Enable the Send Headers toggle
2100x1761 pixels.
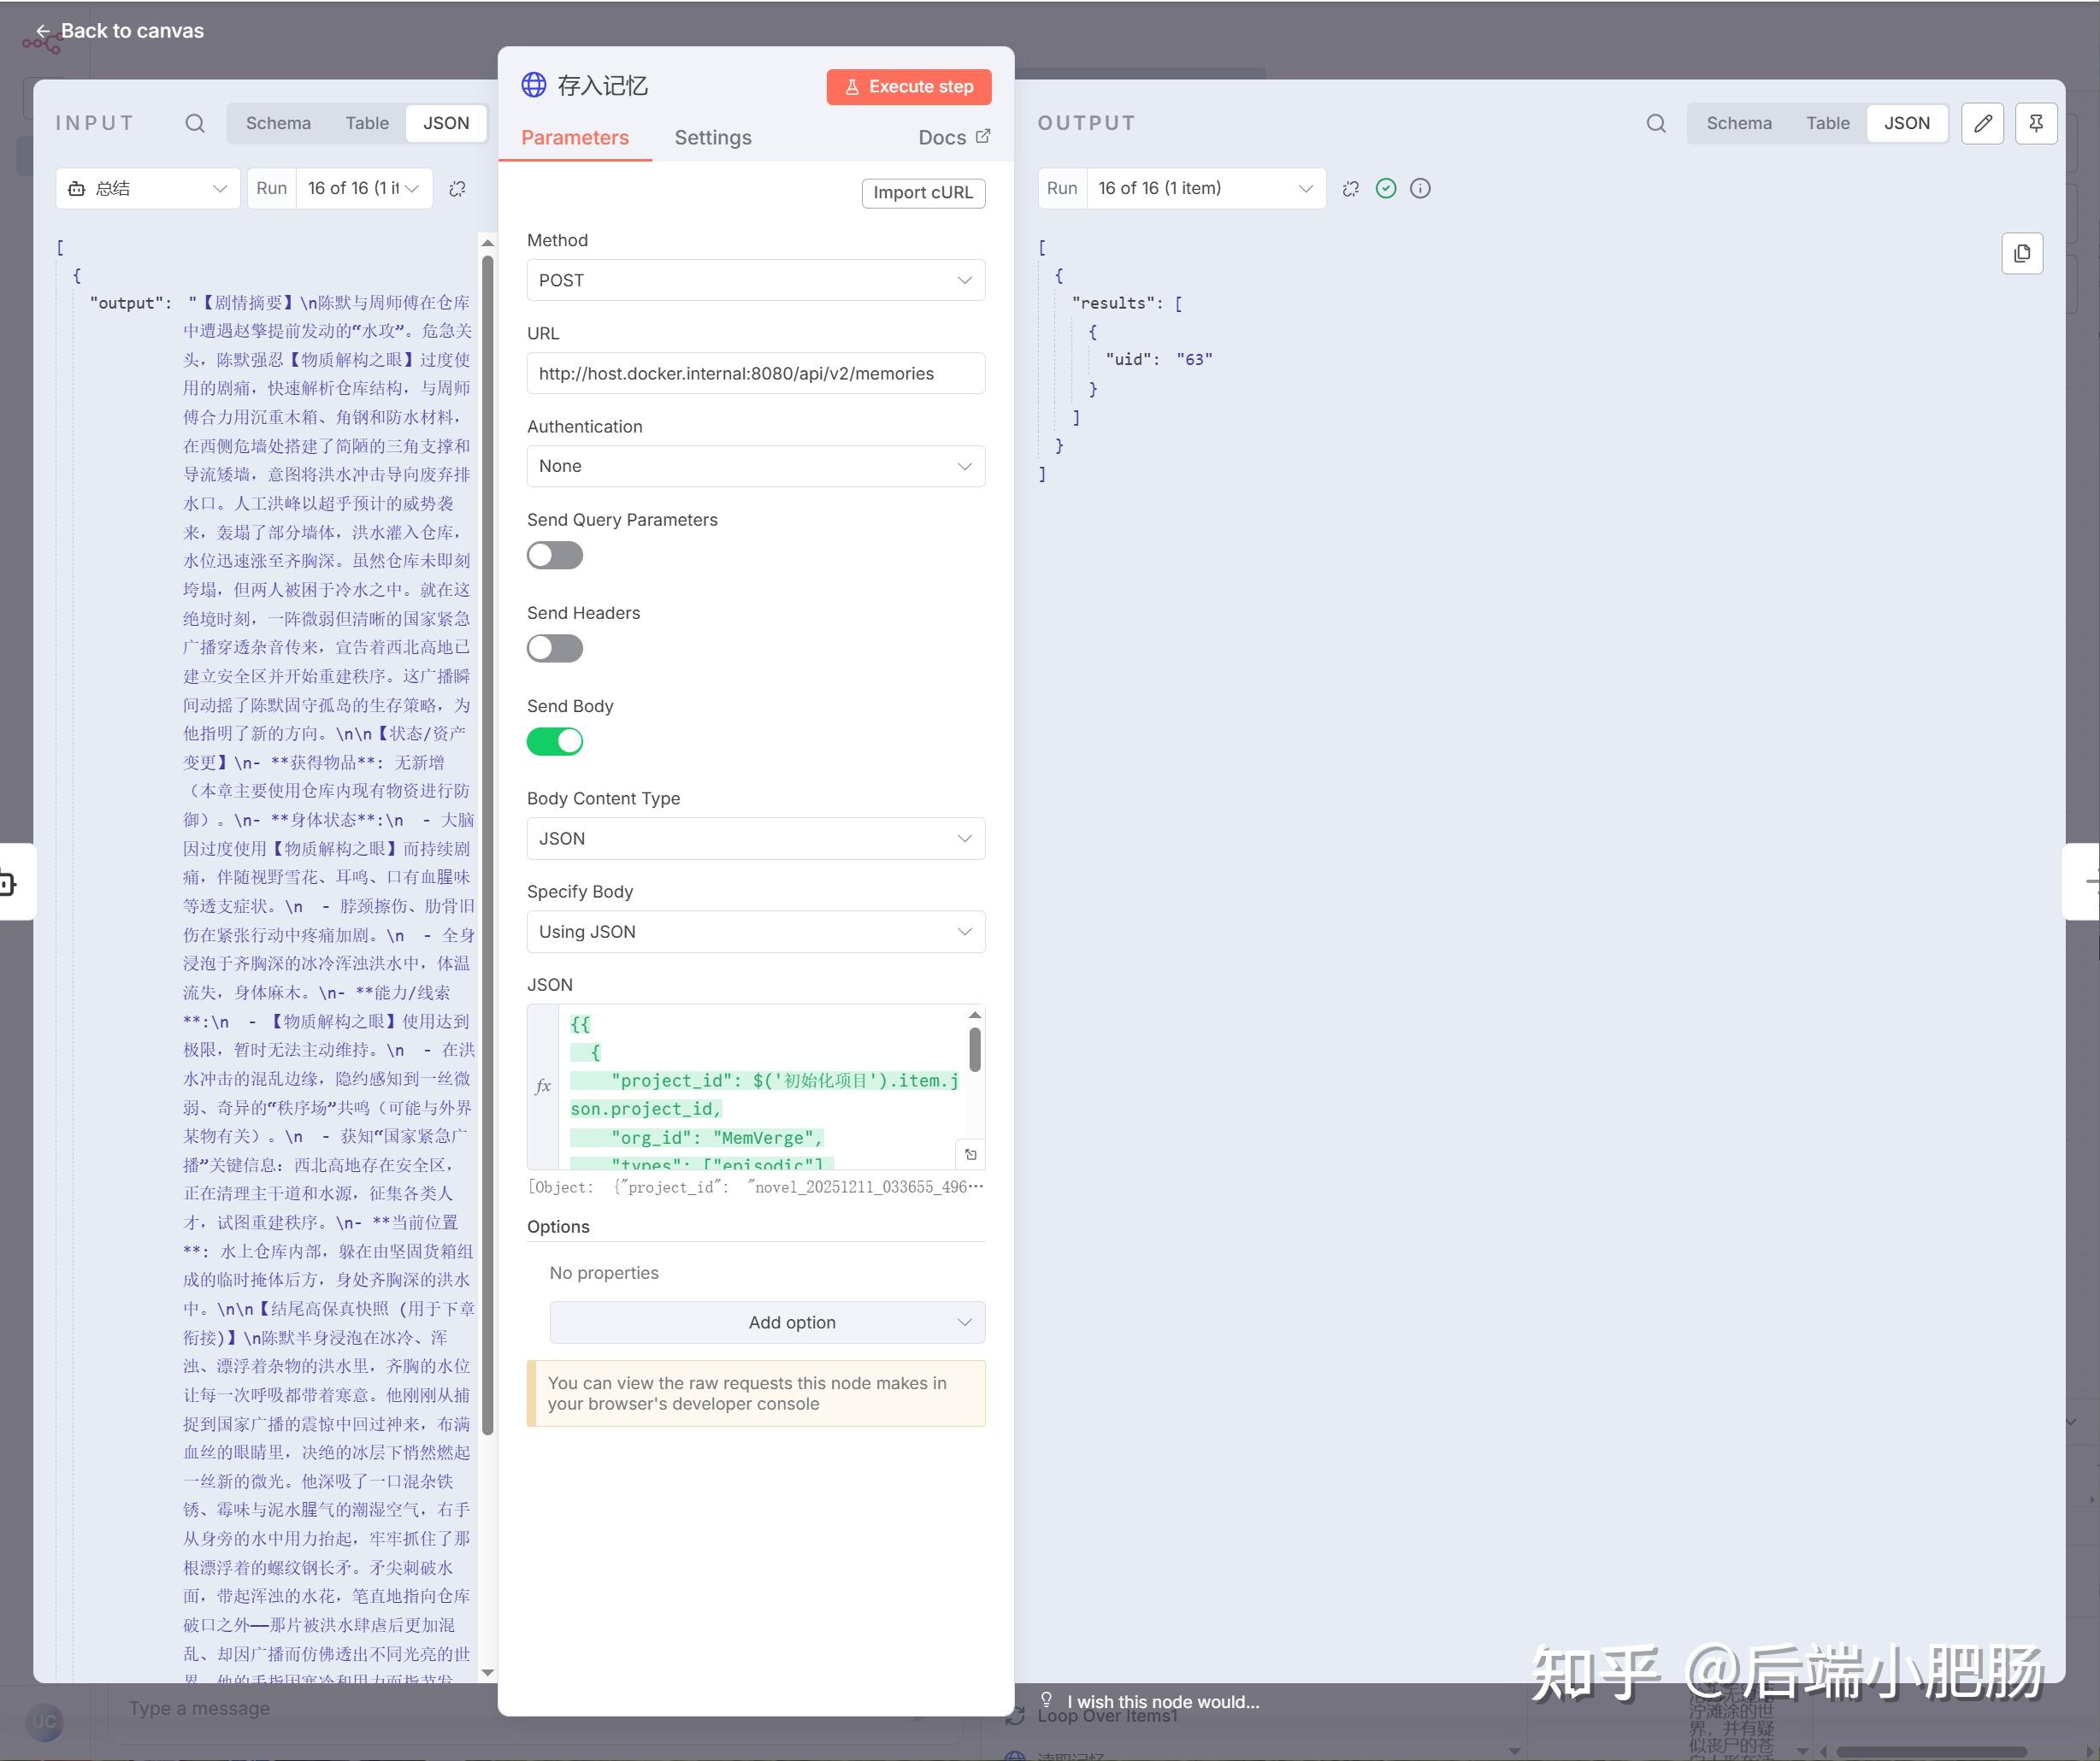(x=554, y=648)
